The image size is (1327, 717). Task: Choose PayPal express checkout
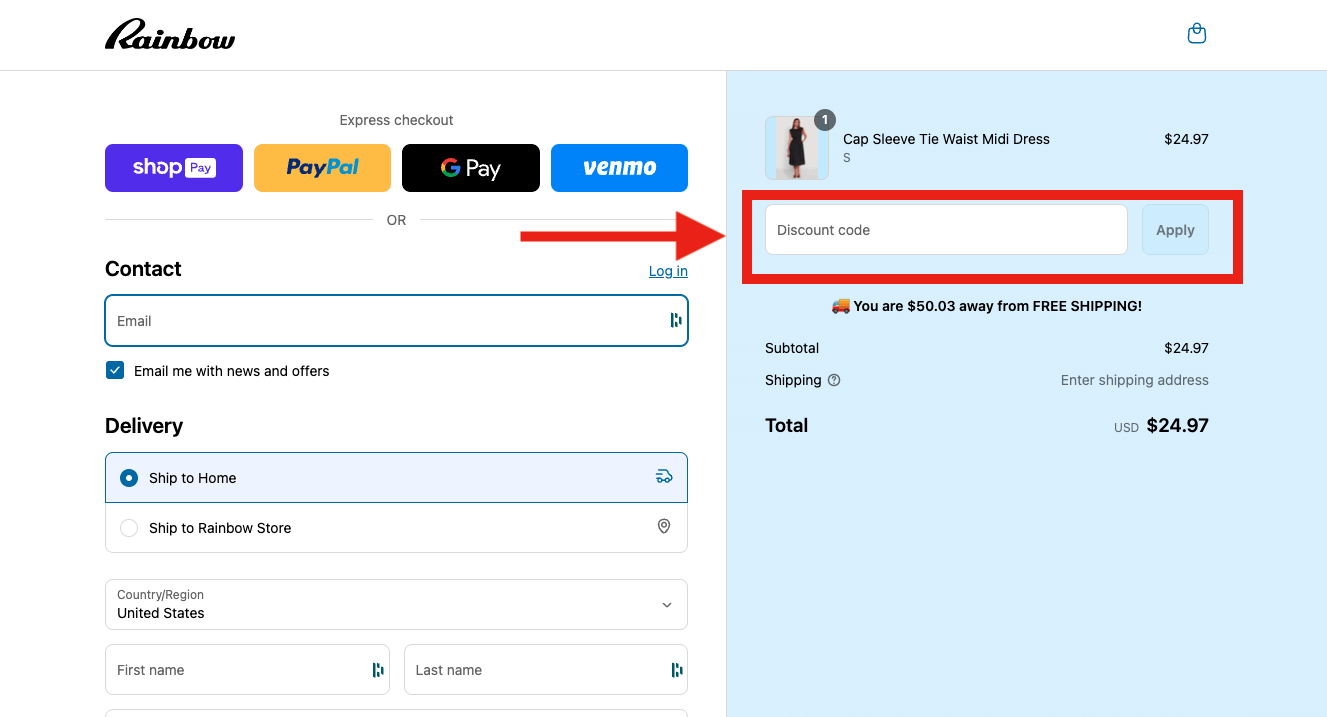(x=322, y=168)
